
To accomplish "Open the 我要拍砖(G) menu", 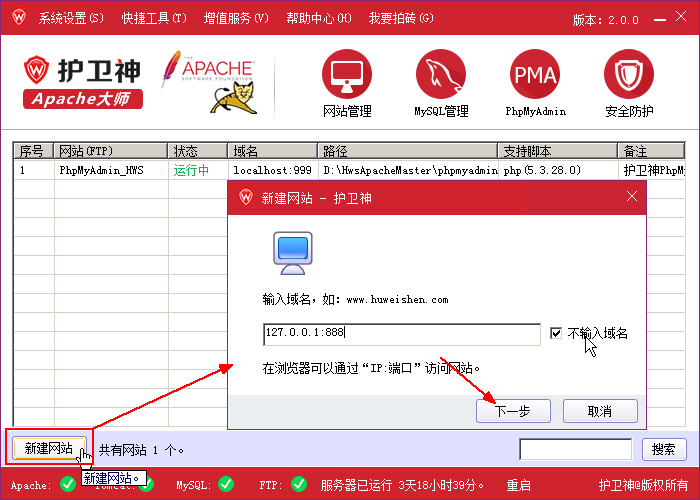I will click(401, 18).
